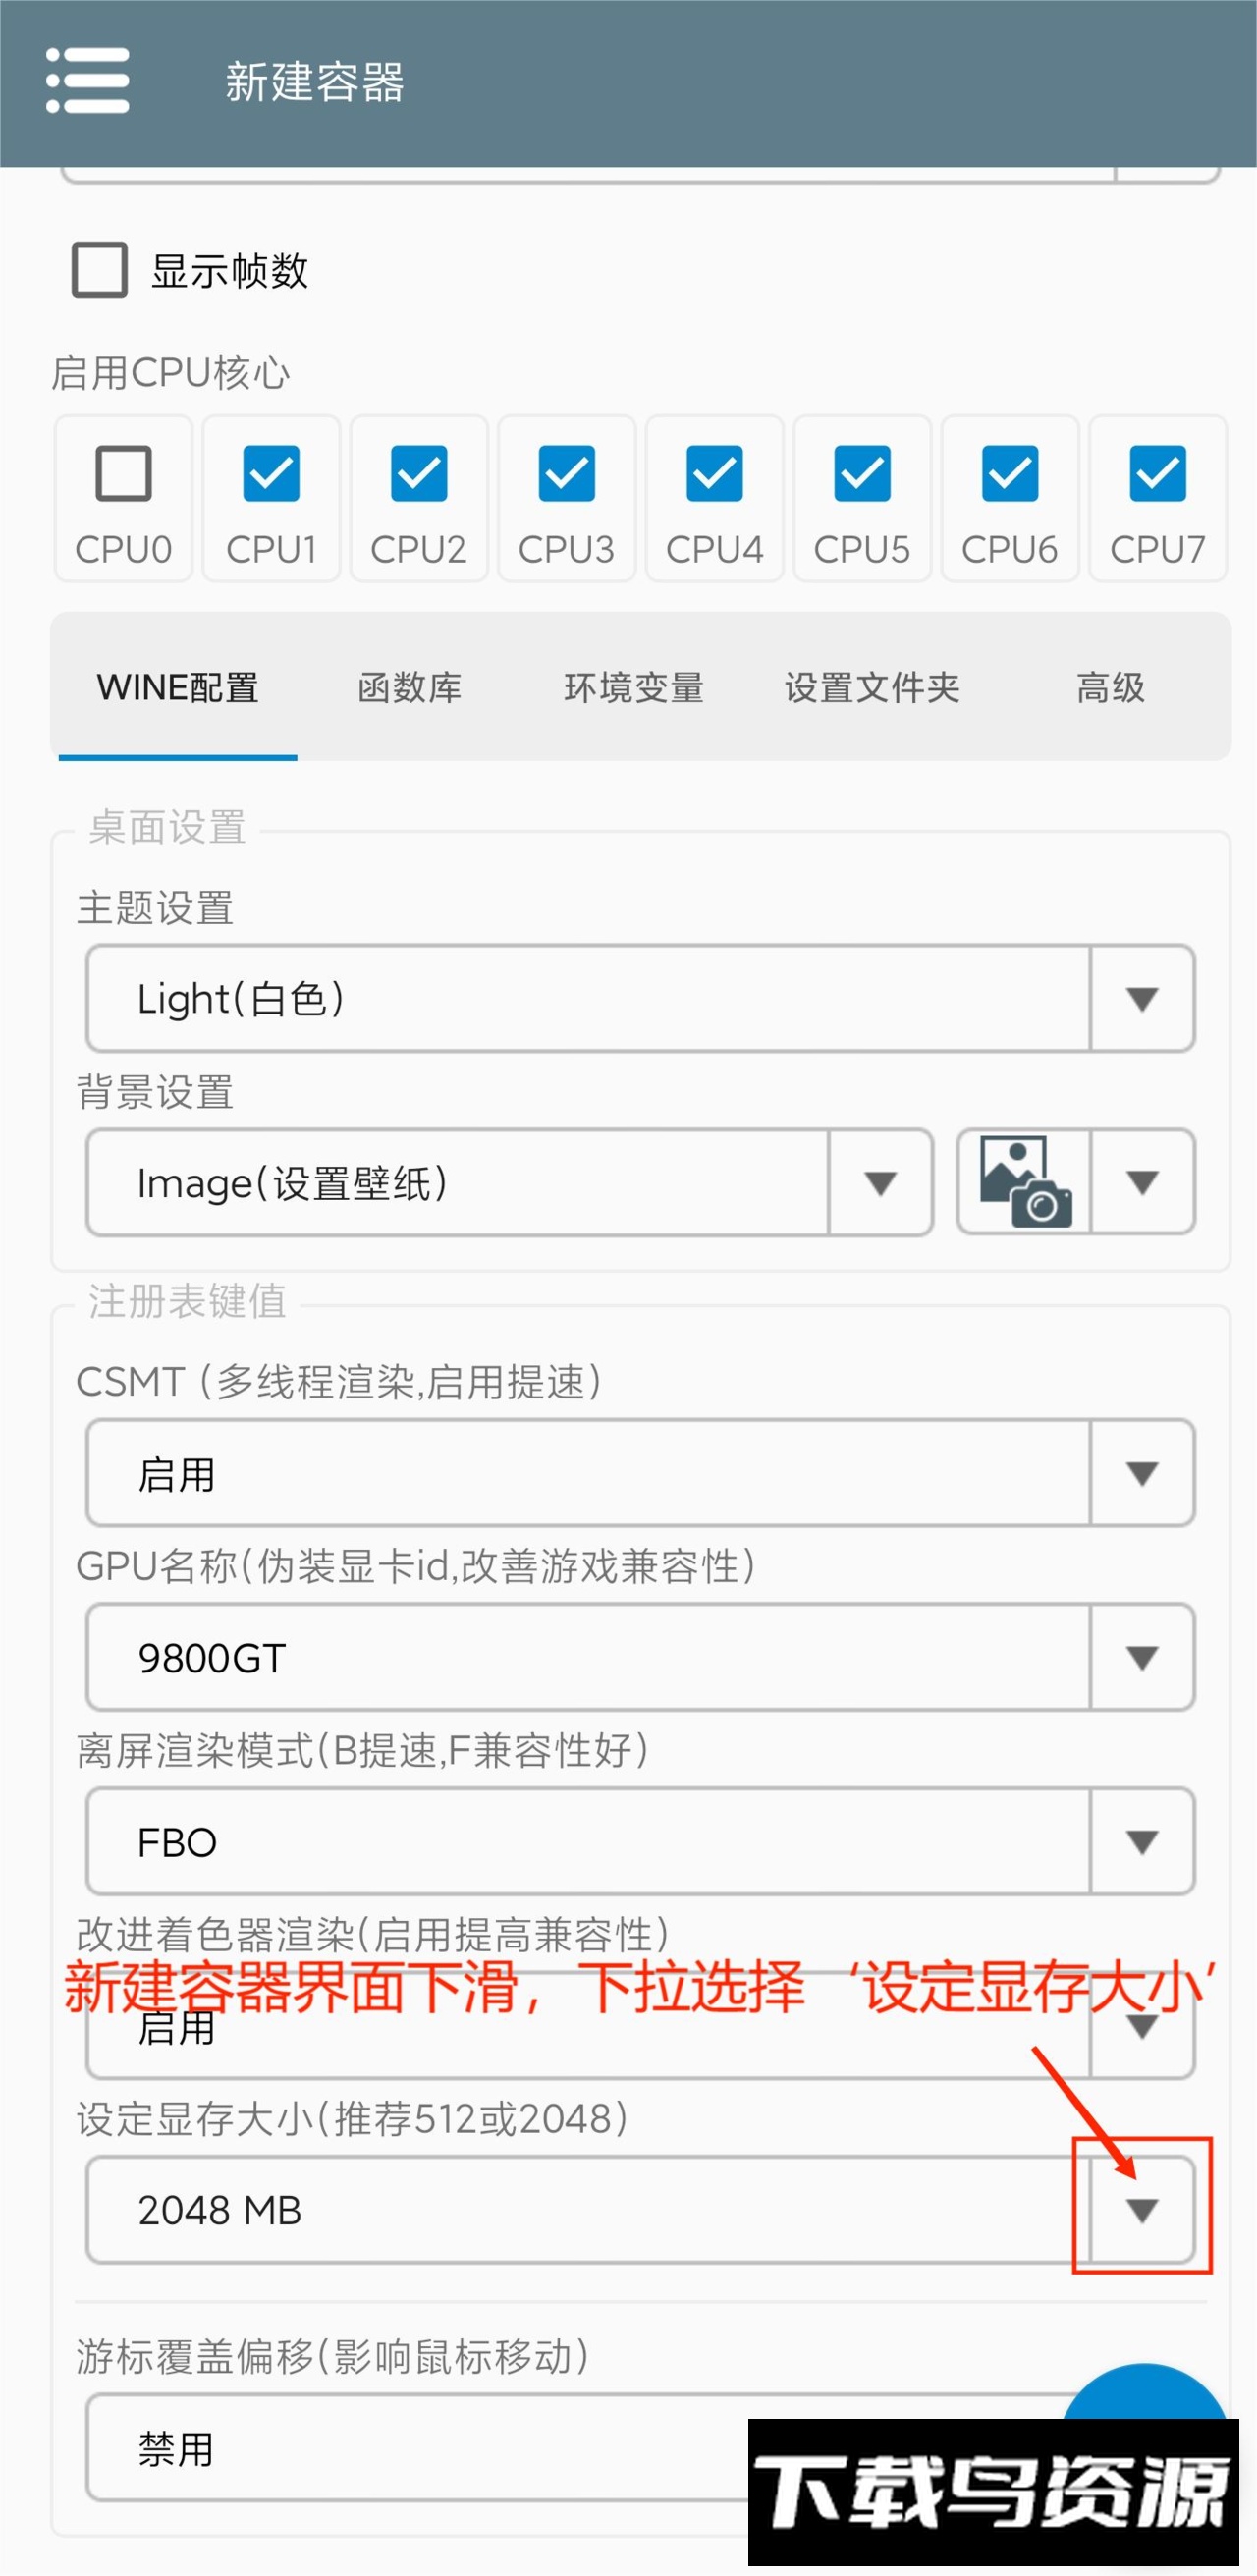Select the 高级 tab

[1110, 688]
